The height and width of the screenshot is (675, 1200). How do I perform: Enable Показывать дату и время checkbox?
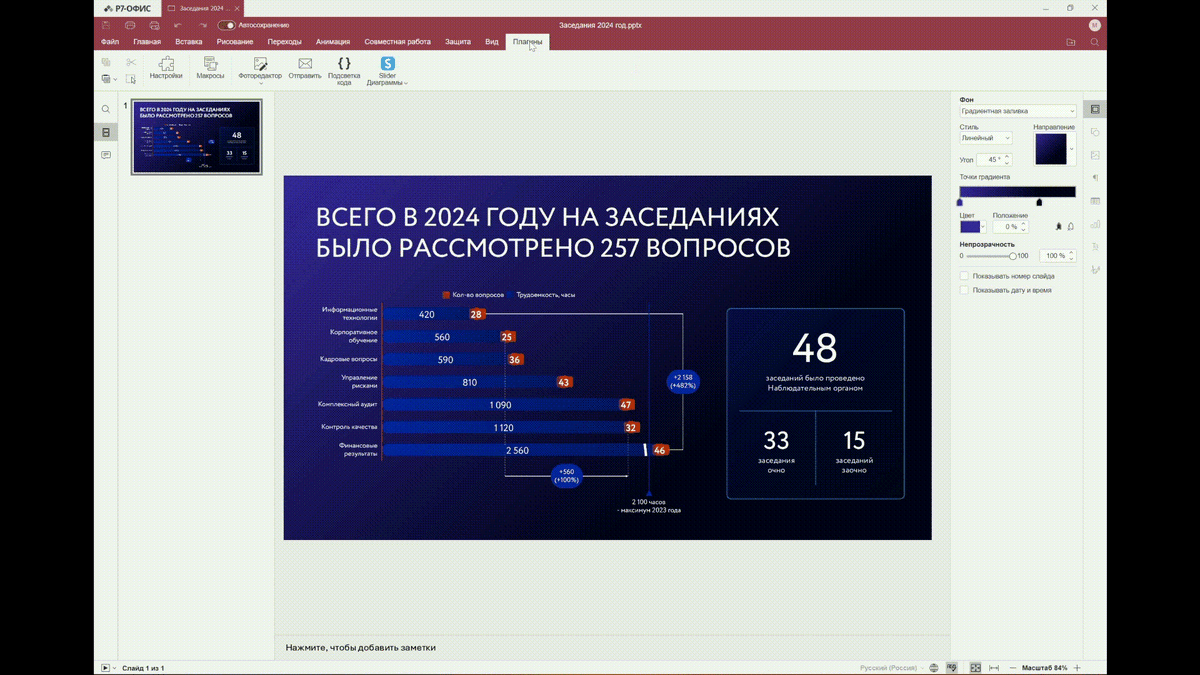click(x=964, y=290)
